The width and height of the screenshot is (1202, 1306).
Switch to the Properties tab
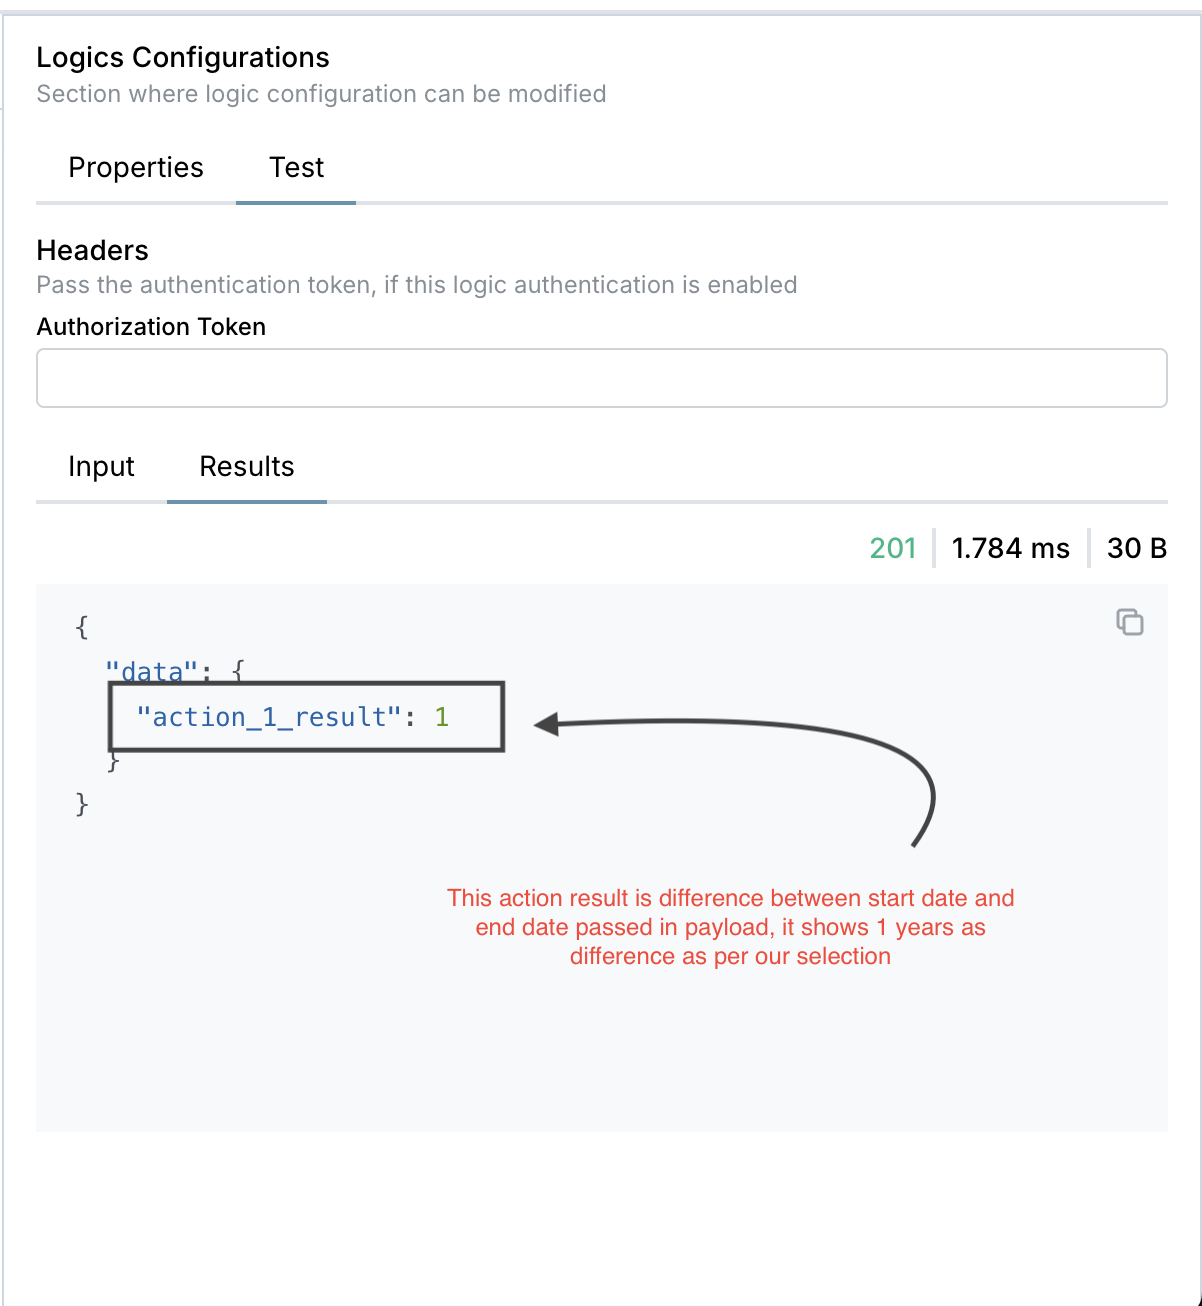point(136,168)
